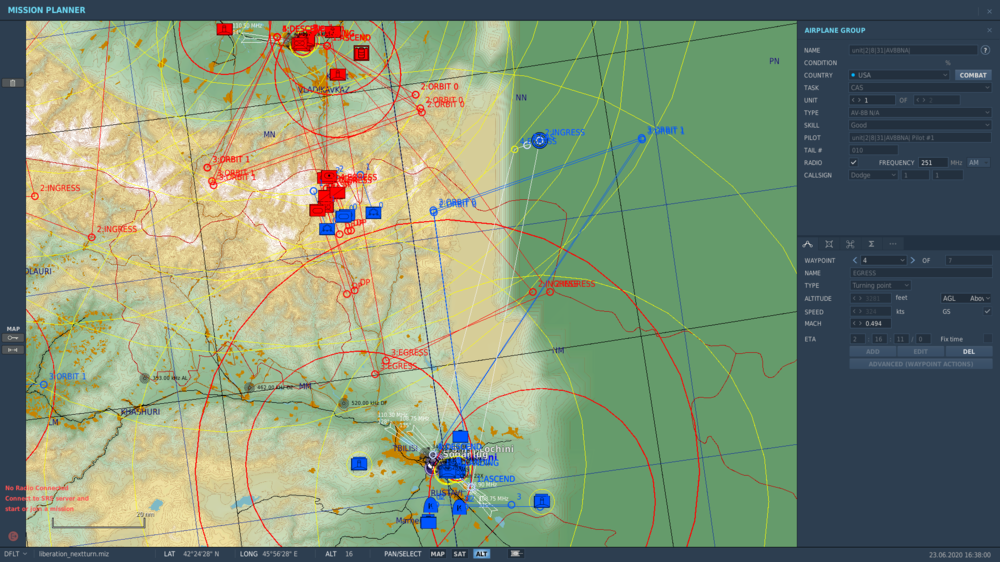The image size is (1000, 562).
Task: Click the map key icon button
Action: [13, 337]
